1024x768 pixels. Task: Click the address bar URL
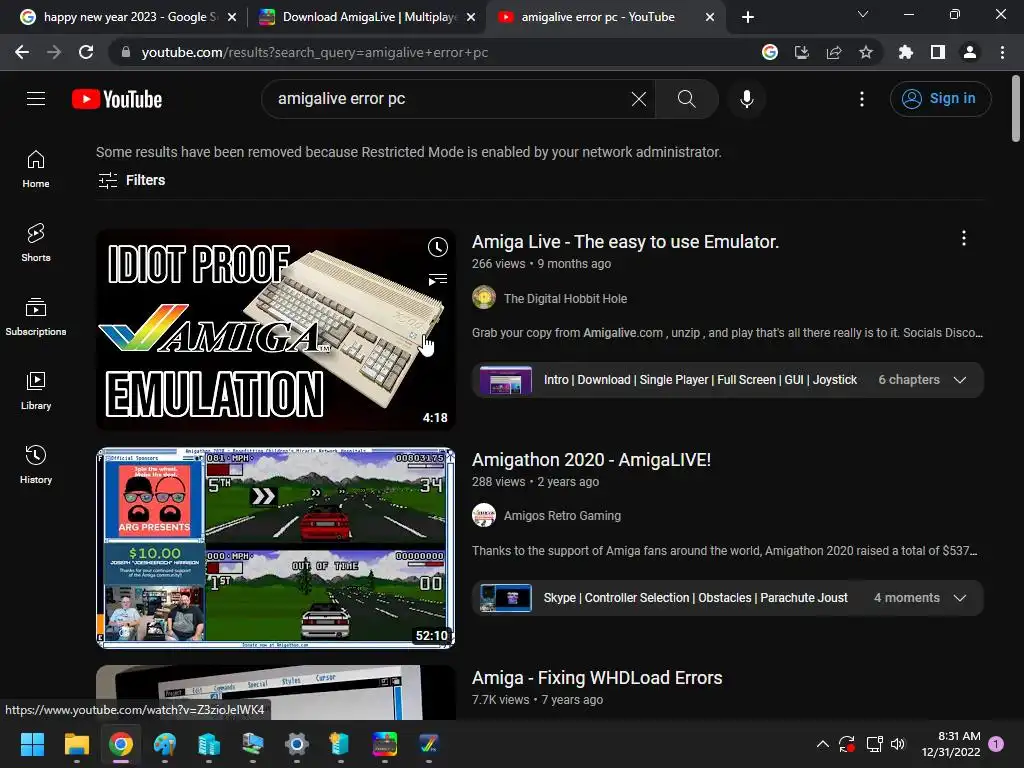coord(314,52)
